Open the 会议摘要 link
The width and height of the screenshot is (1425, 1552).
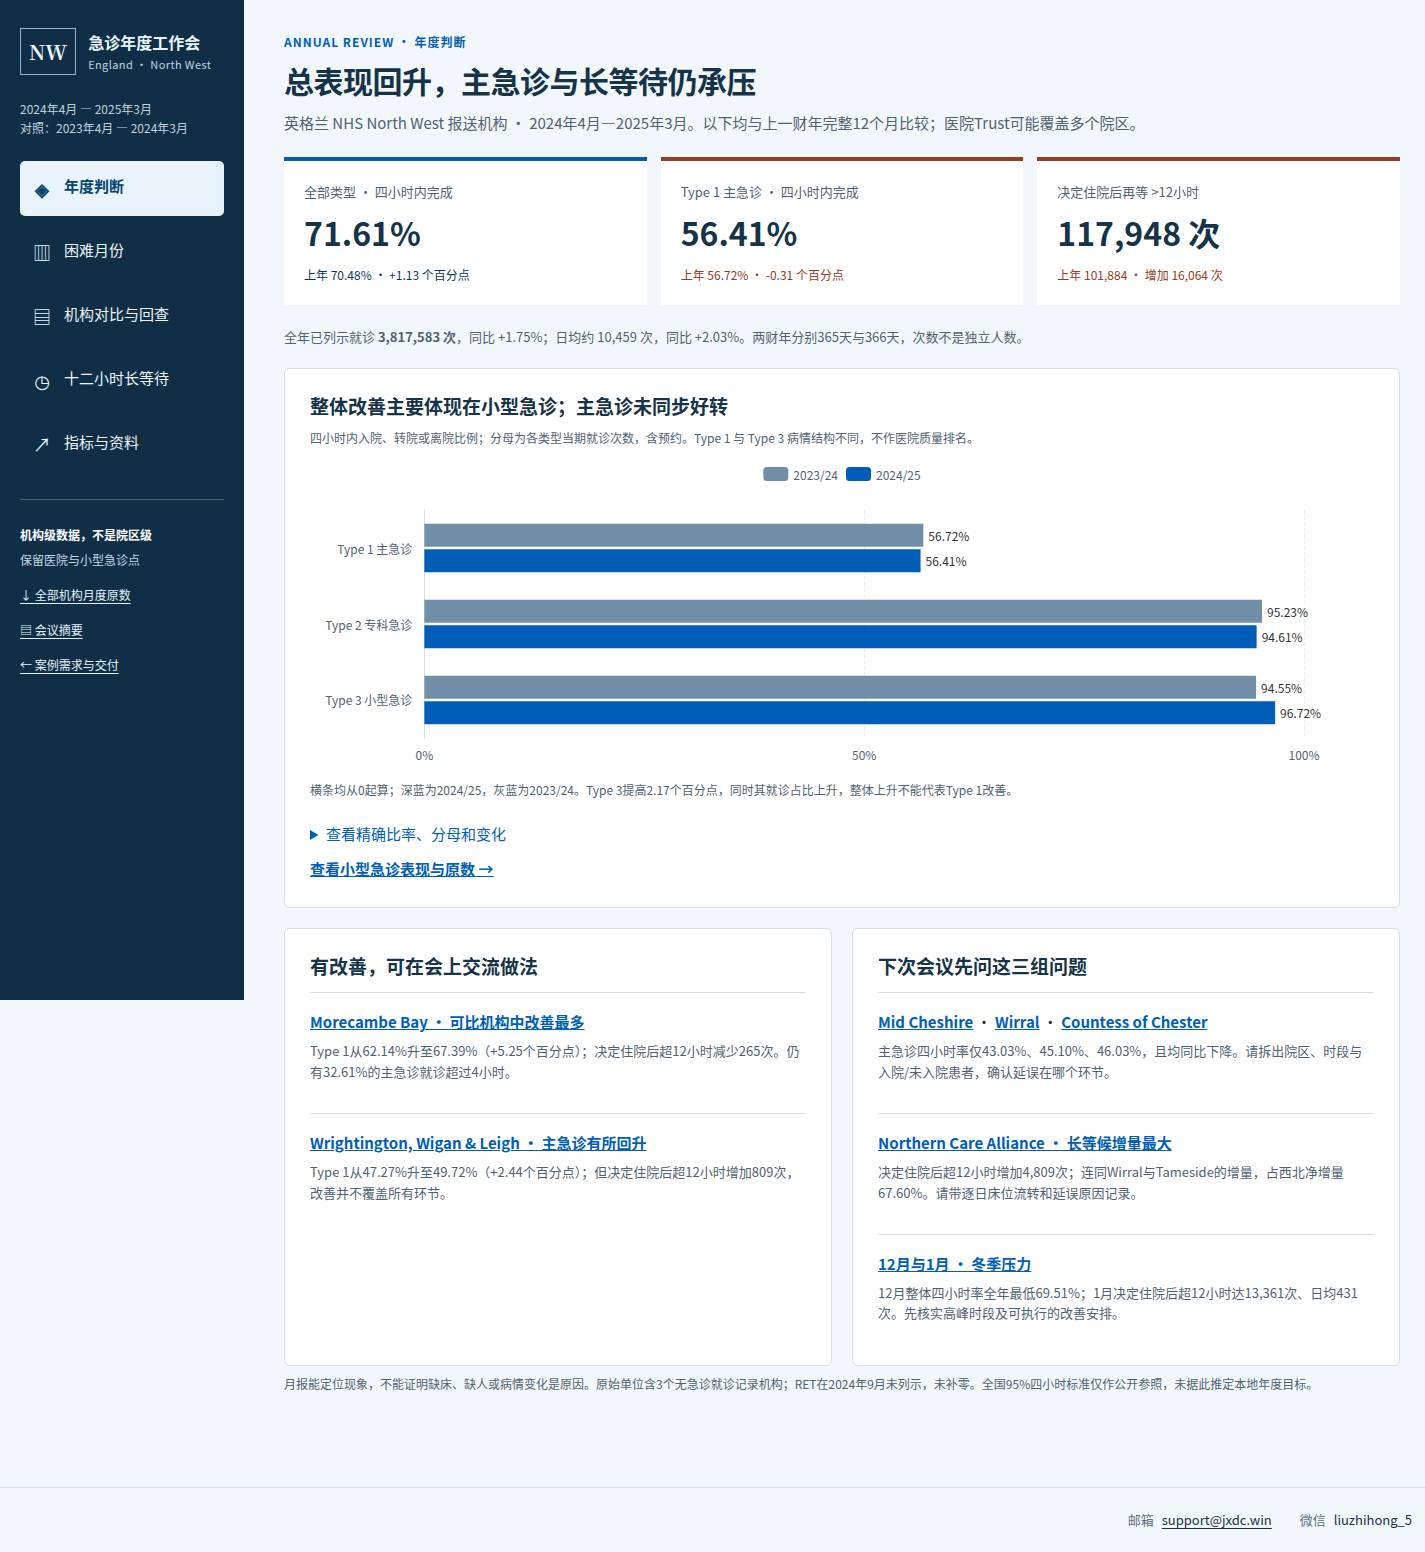coord(52,630)
